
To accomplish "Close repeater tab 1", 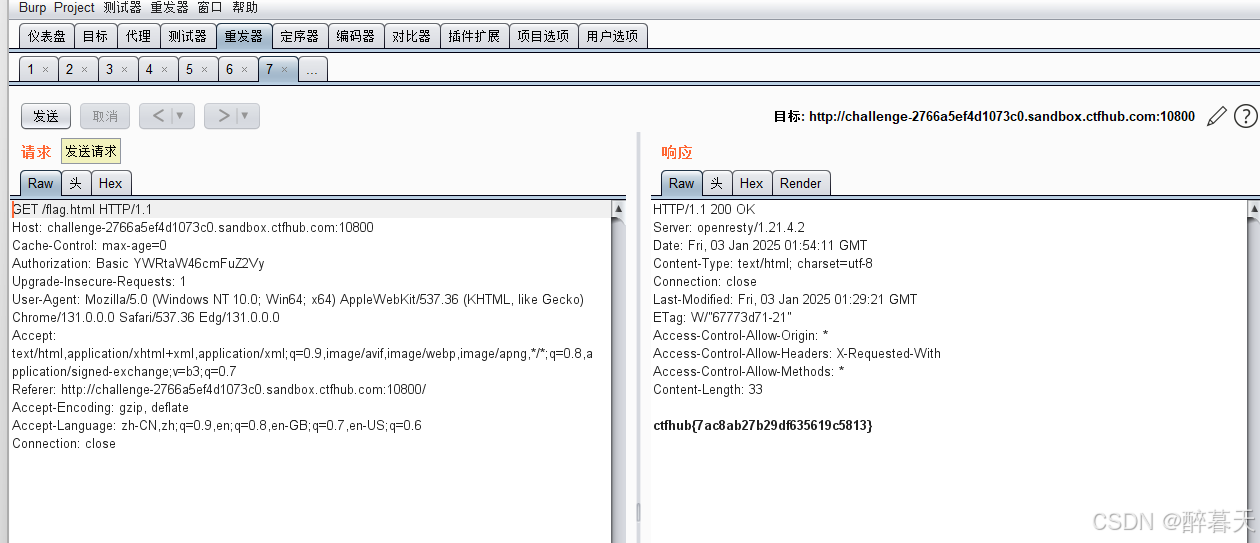I will coord(45,70).
